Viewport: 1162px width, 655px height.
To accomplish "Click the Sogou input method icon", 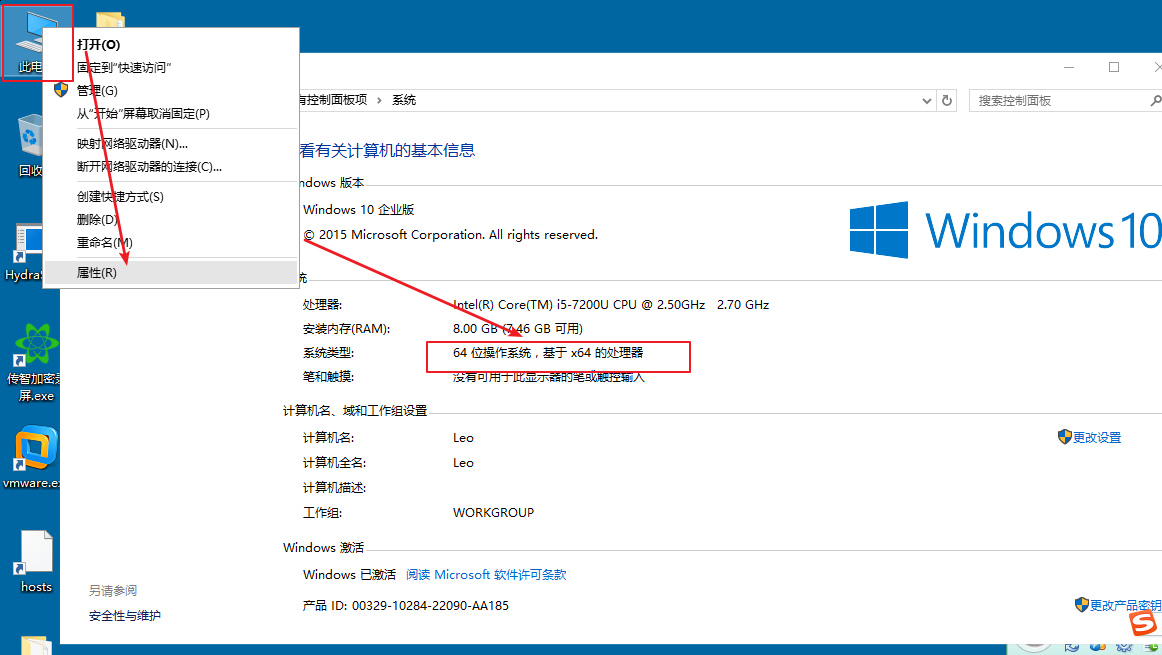I will click(1143, 623).
